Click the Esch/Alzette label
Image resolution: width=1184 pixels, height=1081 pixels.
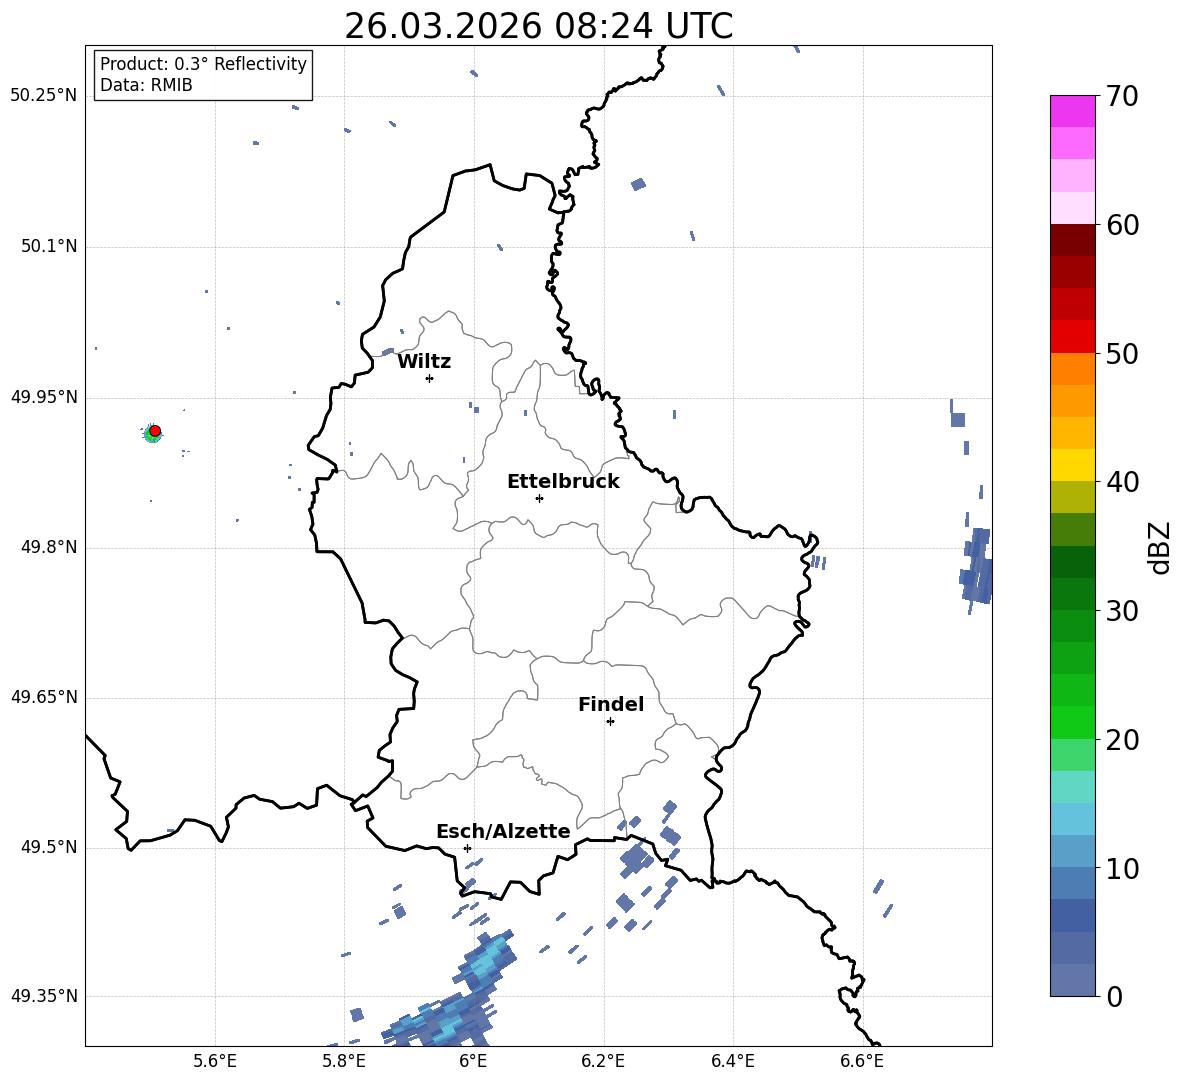504,831
